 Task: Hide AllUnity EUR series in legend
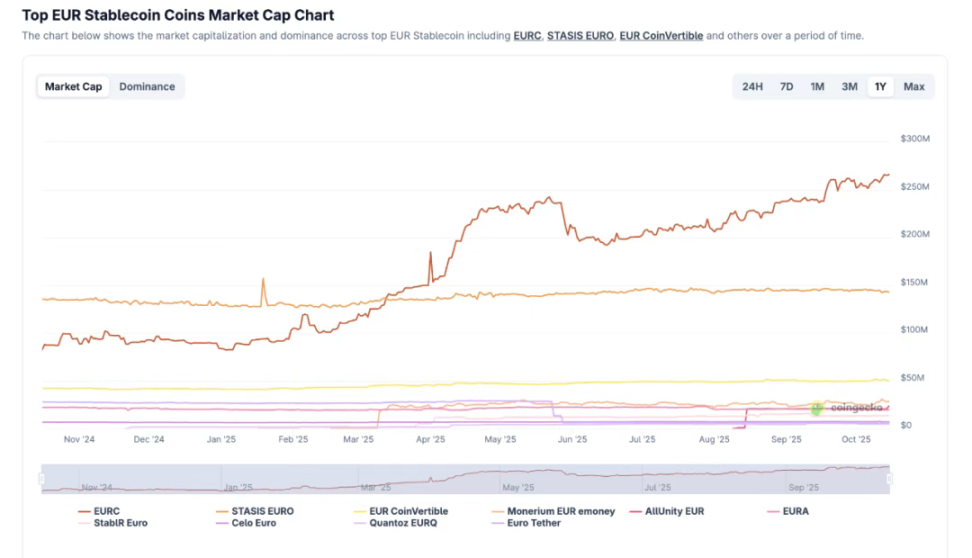675,511
